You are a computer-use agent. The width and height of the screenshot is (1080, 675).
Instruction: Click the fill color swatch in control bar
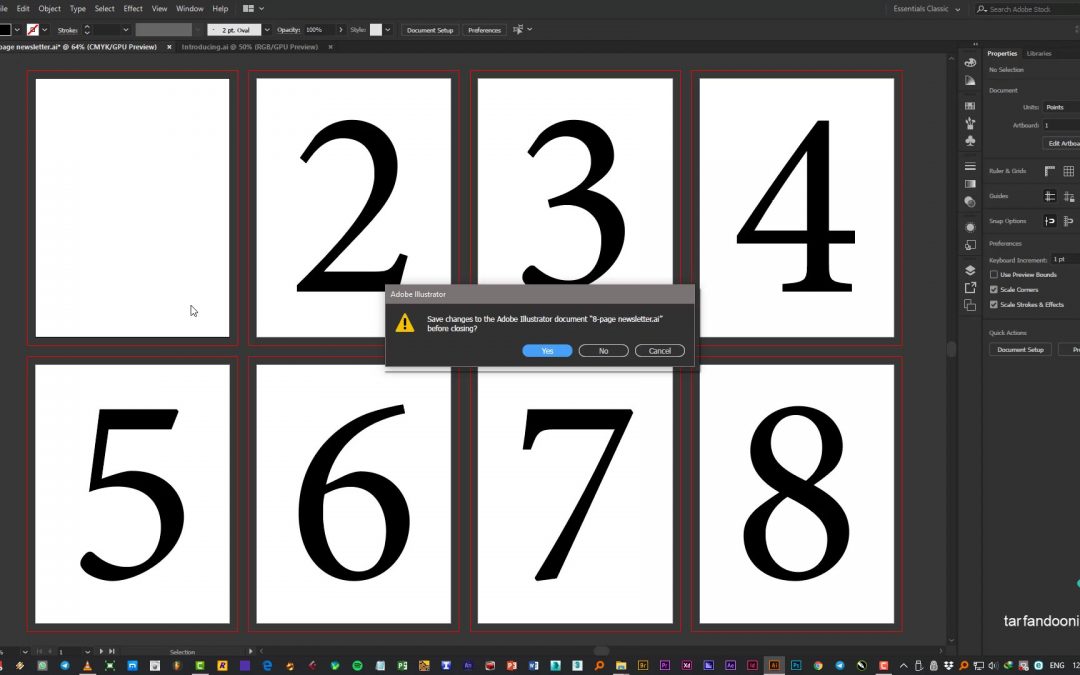click(6, 30)
